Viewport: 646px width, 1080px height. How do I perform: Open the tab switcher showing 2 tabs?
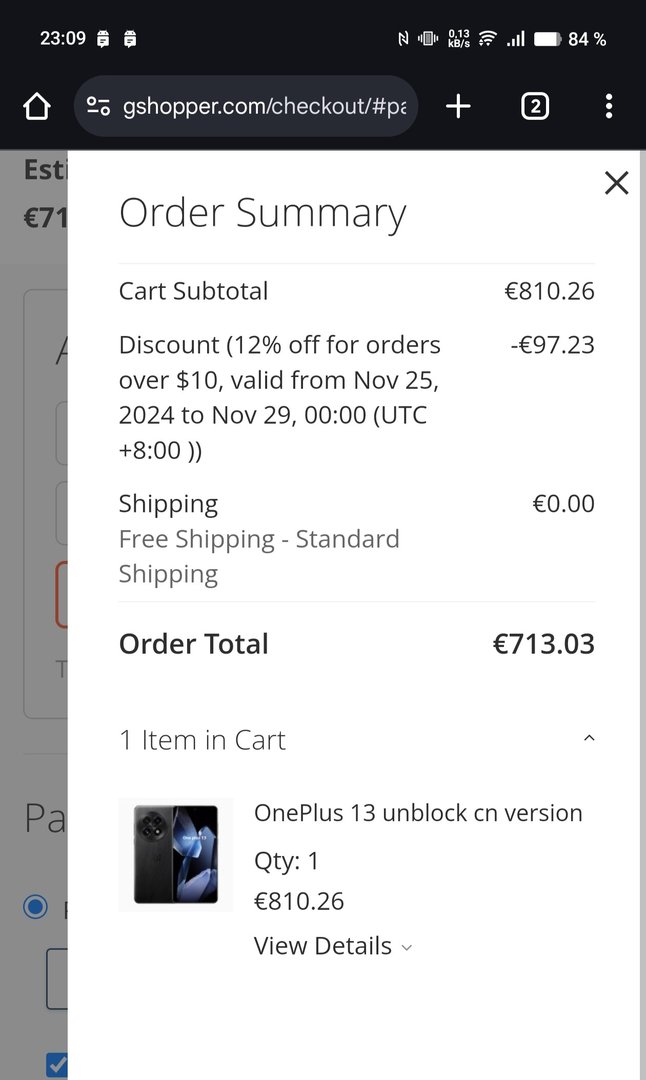point(535,106)
